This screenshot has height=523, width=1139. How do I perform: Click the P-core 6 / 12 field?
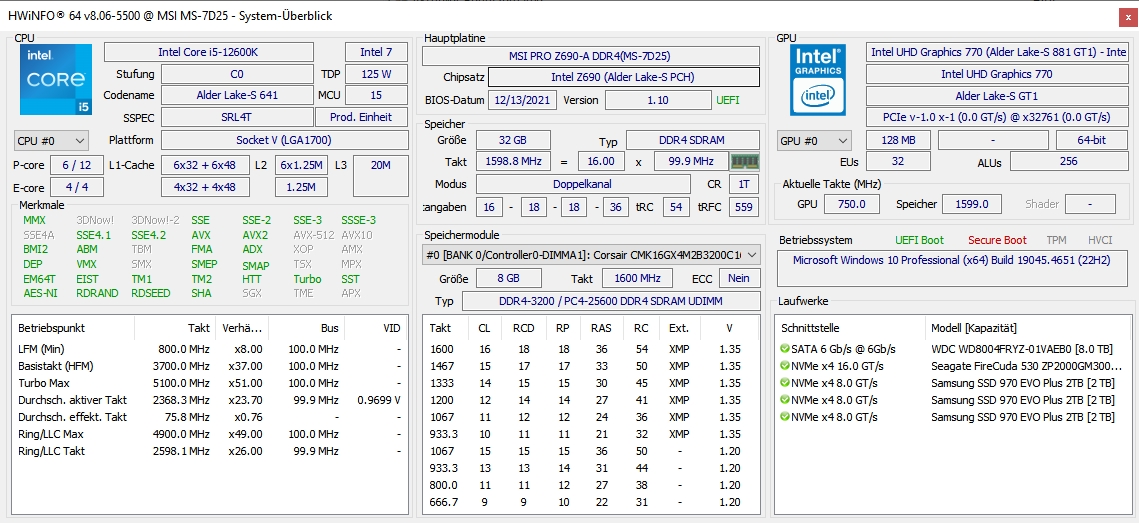point(76,165)
